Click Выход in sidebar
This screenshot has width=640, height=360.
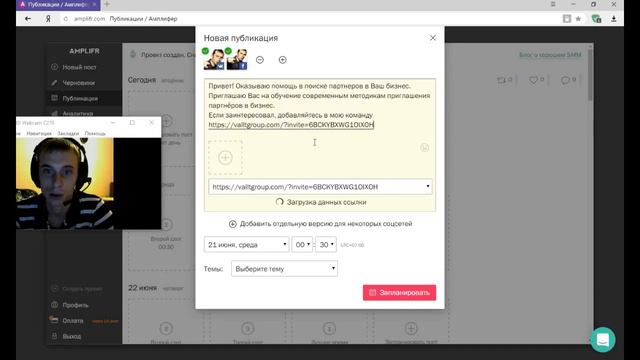71,336
